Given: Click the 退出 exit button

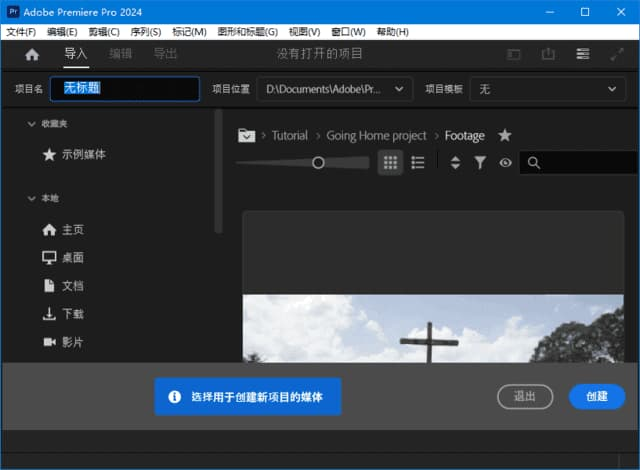Looking at the screenshot, I should click(525, 396).
